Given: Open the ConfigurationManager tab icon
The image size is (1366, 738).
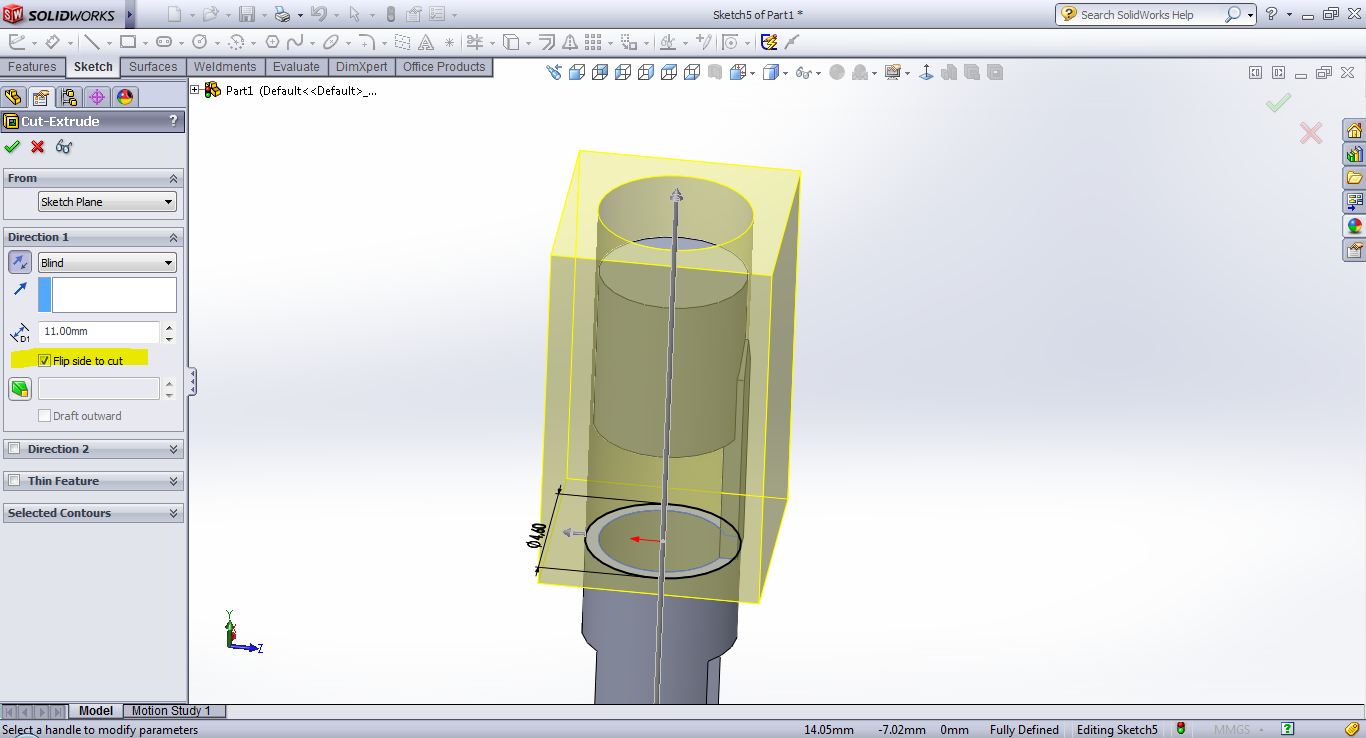Looking at the screenshot, I should (68, 97).
